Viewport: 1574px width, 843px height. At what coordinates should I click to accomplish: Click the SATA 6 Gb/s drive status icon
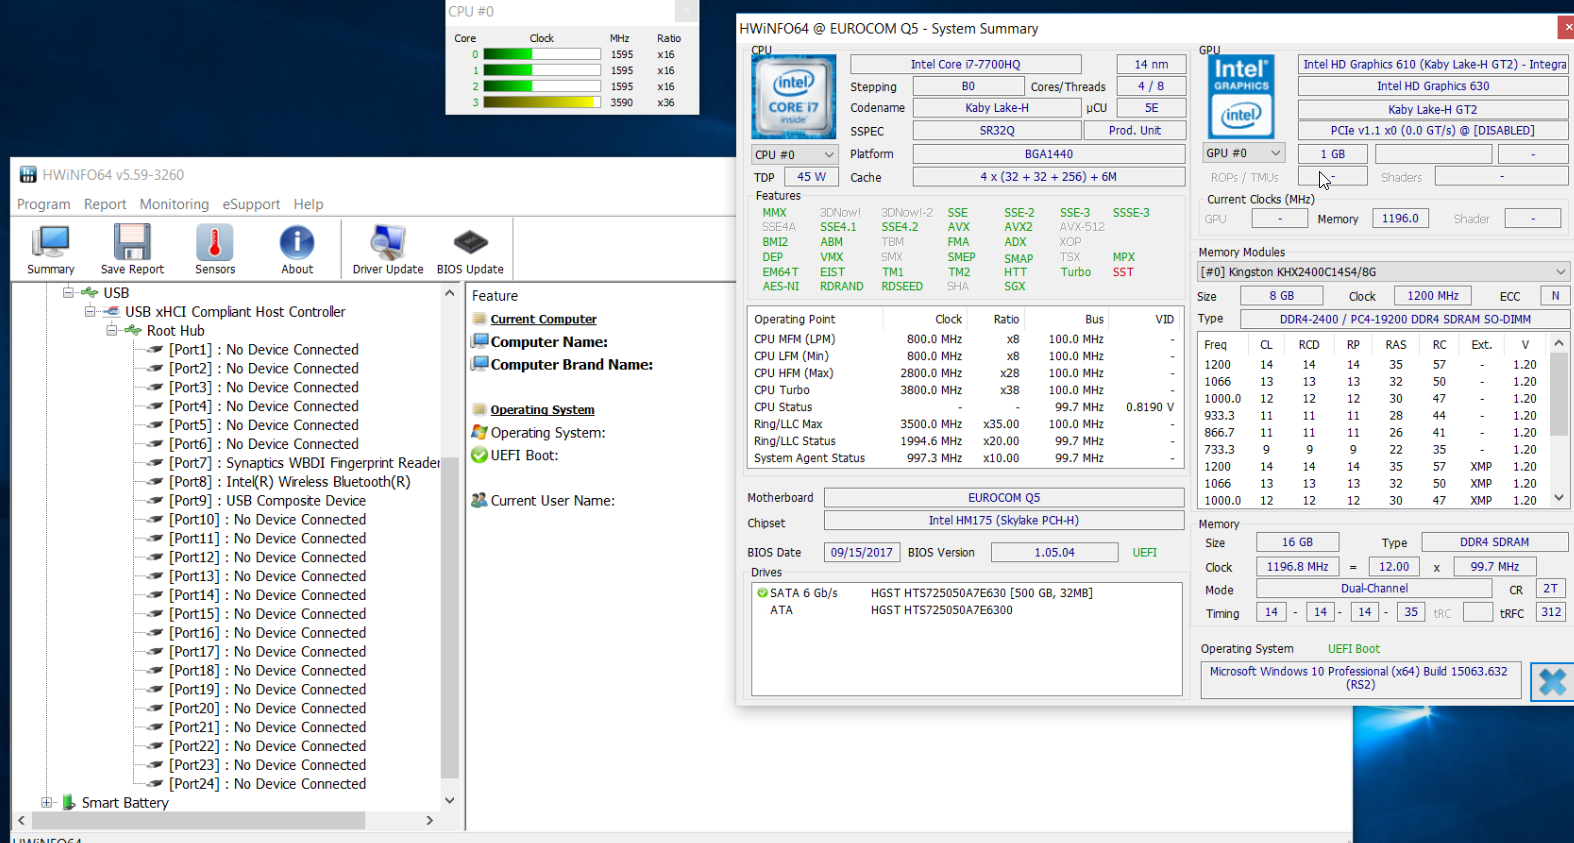click(x=762, y=593)
